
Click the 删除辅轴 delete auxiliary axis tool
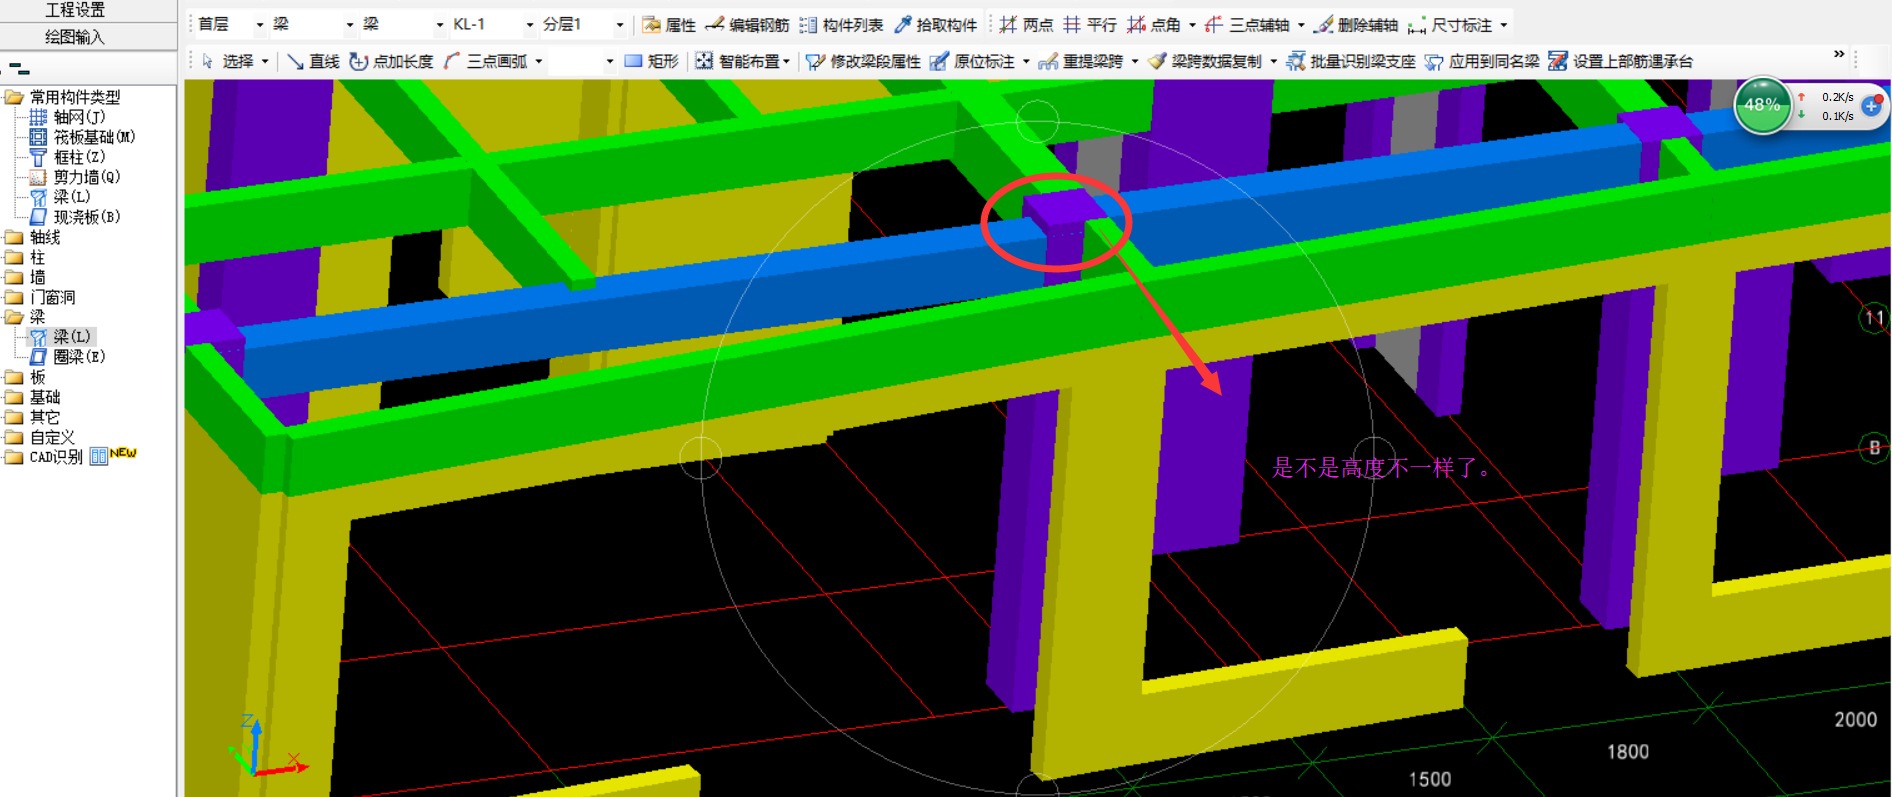pos(1356,25)
